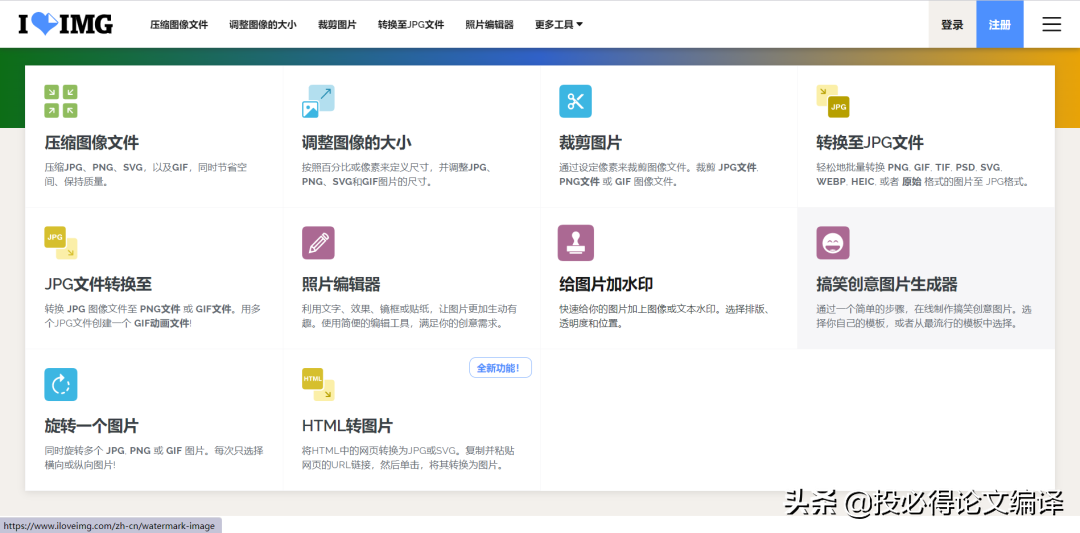The width and height of the screenshot is (1080, 533).
Task: Select the blue resize image icon
Action: [318, 101]
